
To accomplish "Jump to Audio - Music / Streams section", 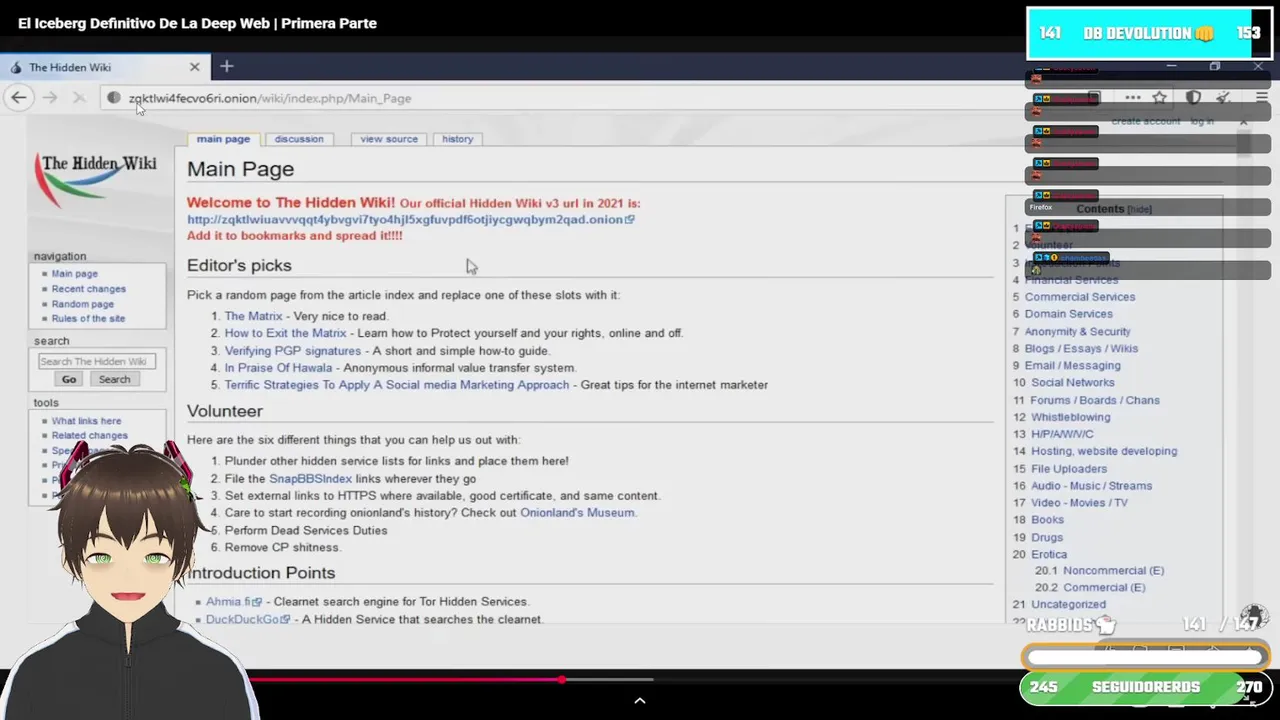I will click(1091, 487).
